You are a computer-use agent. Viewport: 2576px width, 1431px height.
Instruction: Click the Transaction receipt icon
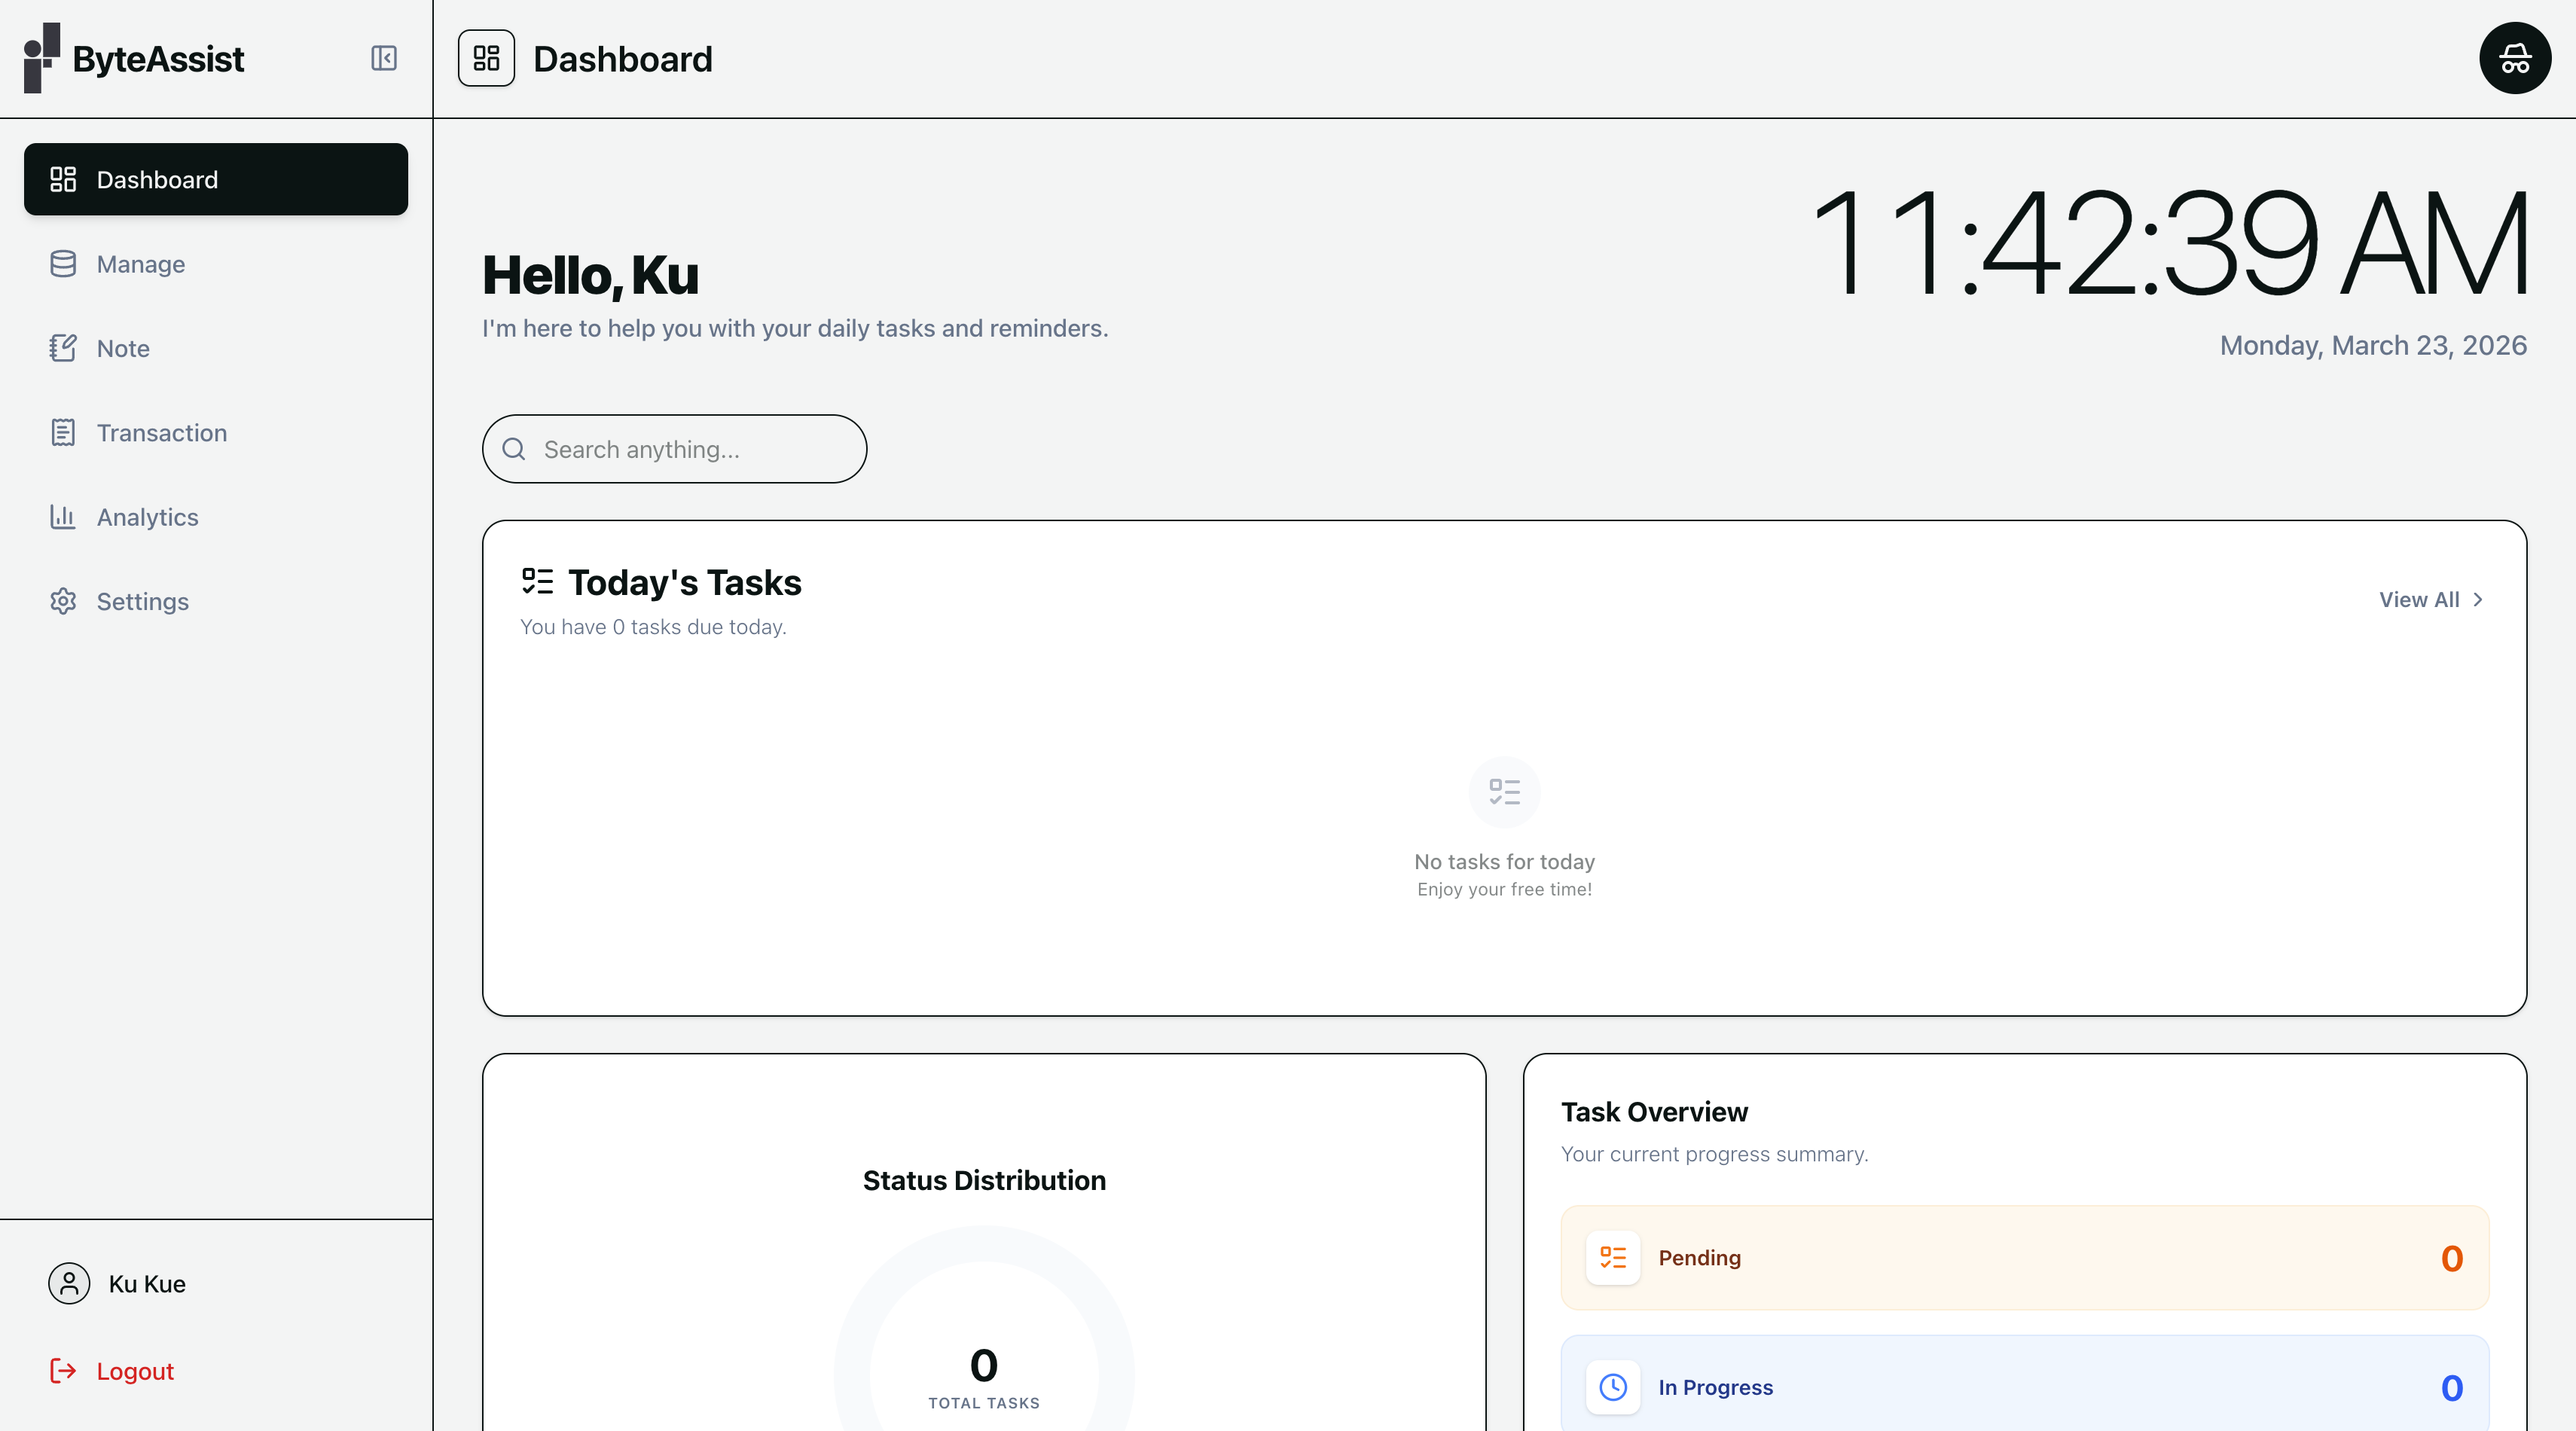63,433
